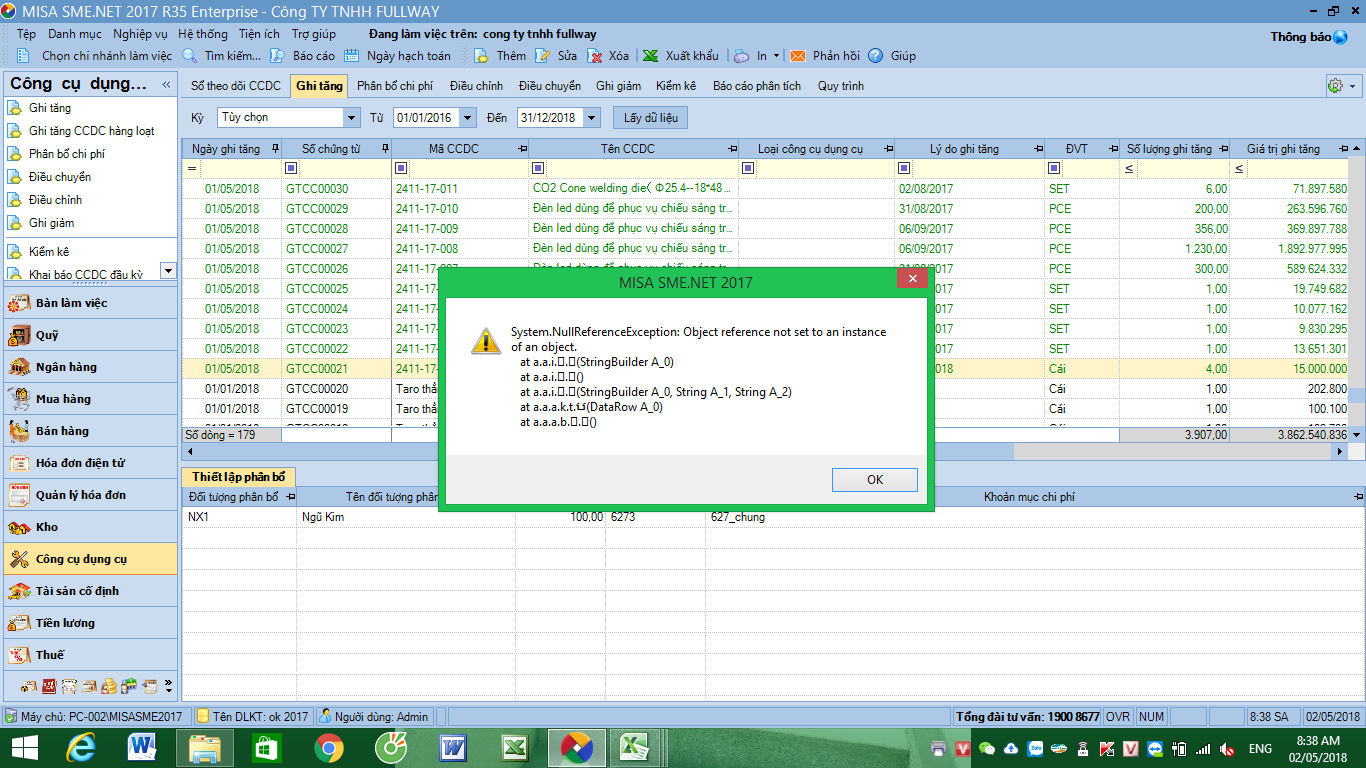
Task: Open the Bàn làm việc module
Action: point(90,303)
